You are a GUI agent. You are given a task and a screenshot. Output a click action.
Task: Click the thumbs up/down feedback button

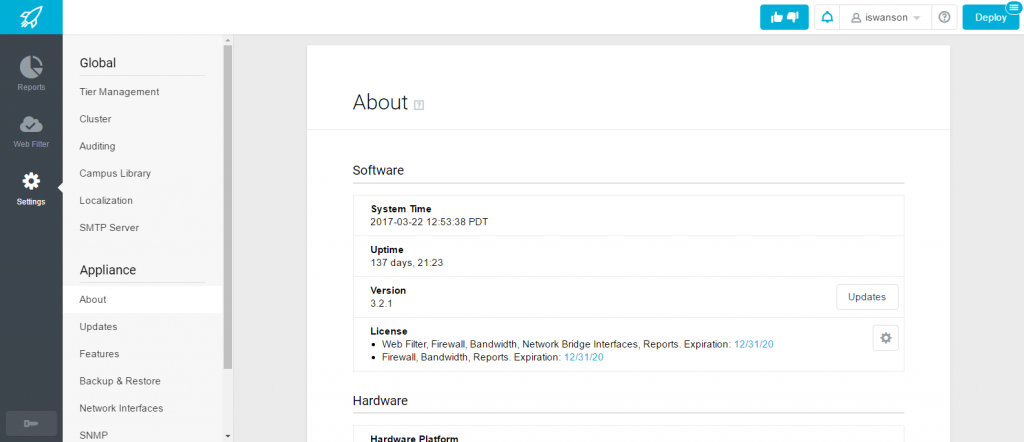click(x=784, y=18)
